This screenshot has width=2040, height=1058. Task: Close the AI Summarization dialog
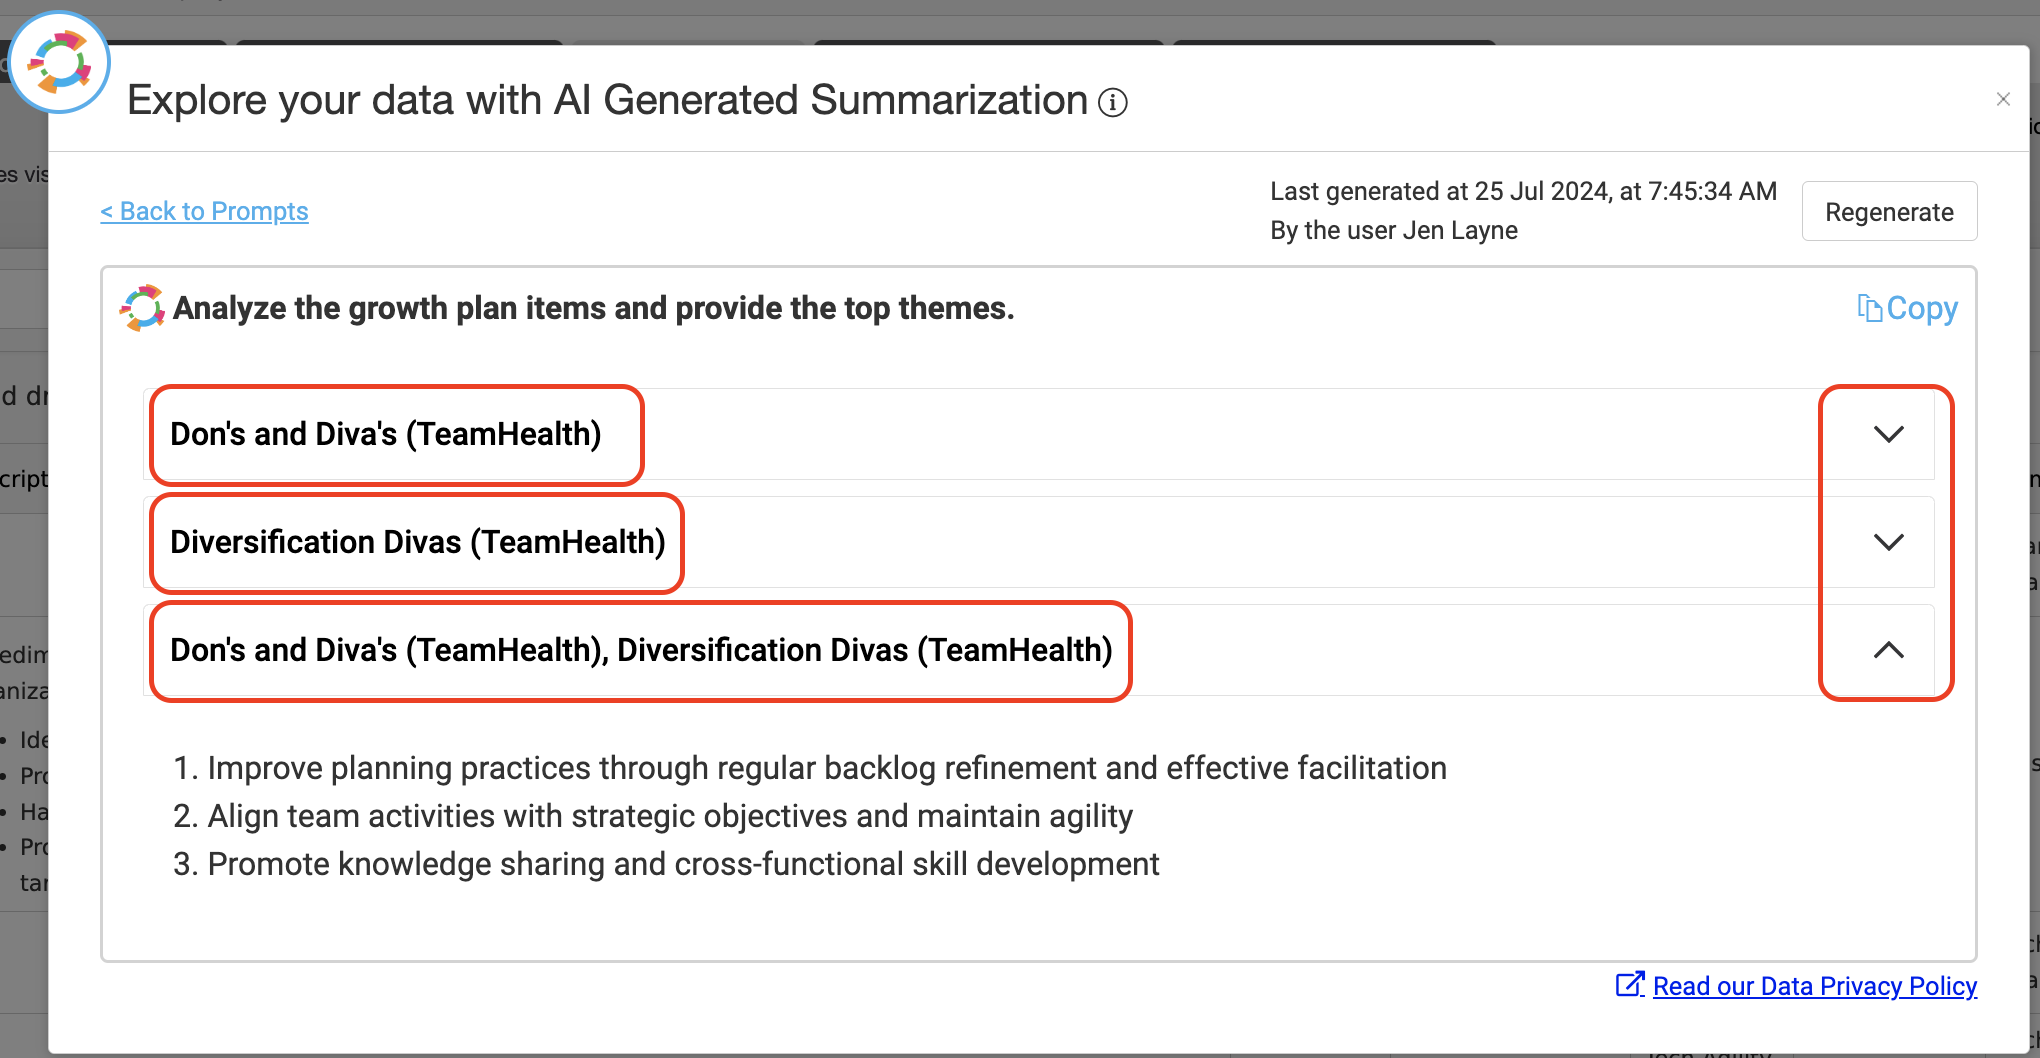(2003, 99)
